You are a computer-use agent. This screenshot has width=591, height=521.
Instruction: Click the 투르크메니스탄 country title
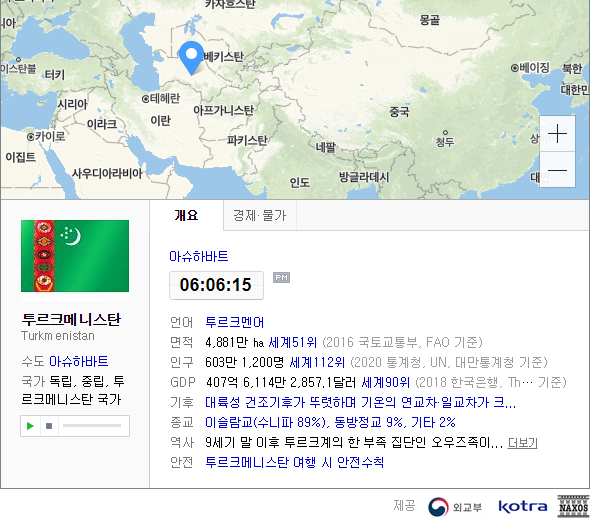point(71,320)
